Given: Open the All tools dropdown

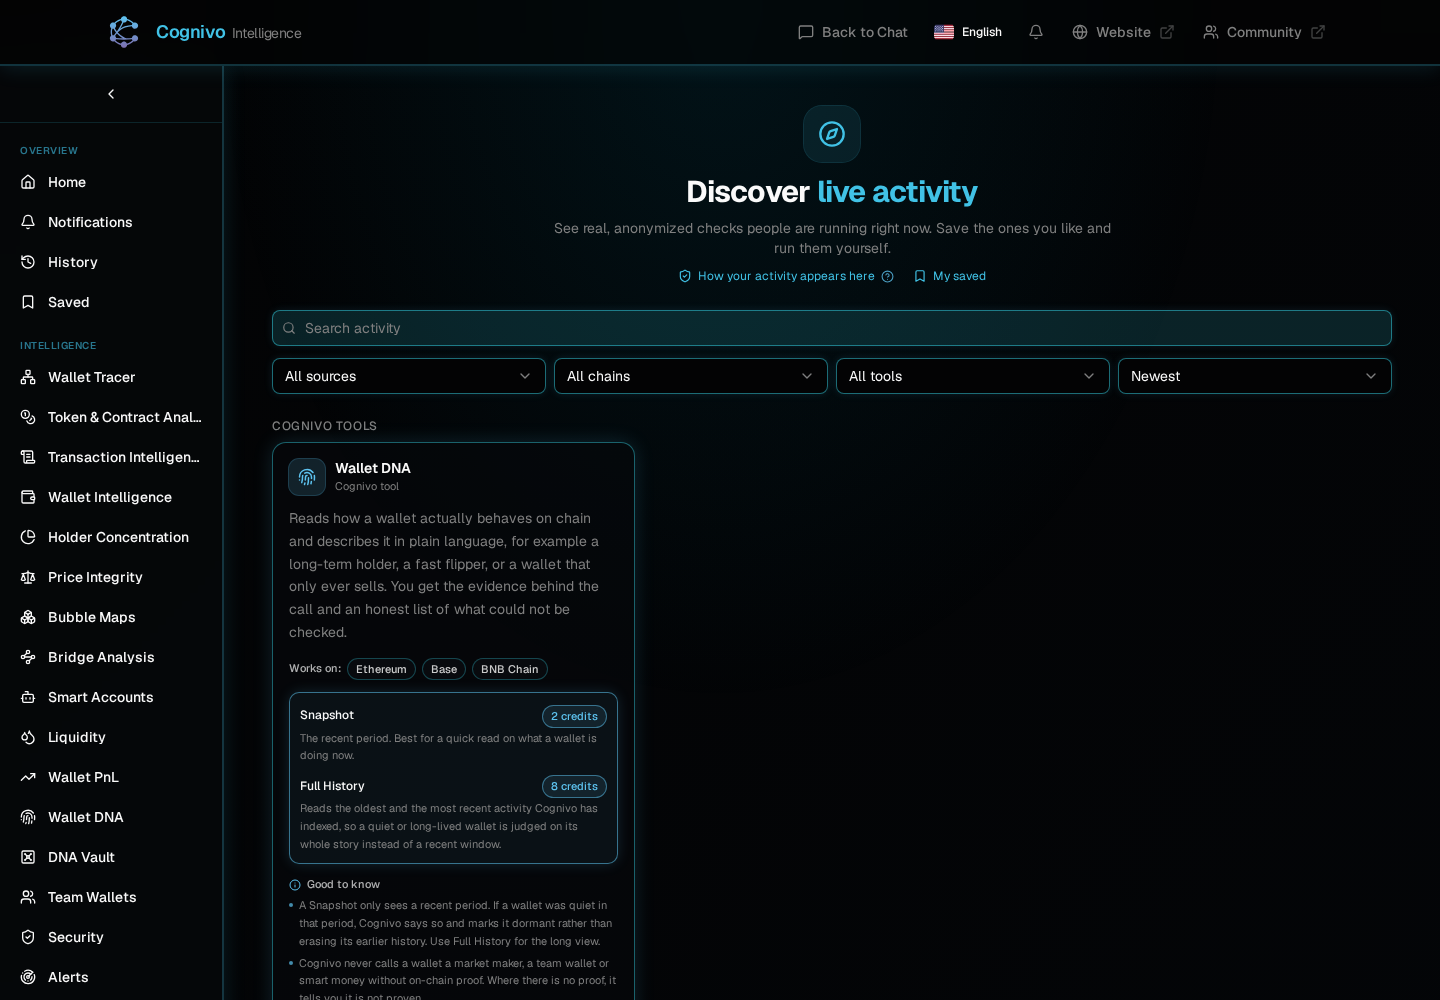Looking at the screenshot, I should [973, 376].
